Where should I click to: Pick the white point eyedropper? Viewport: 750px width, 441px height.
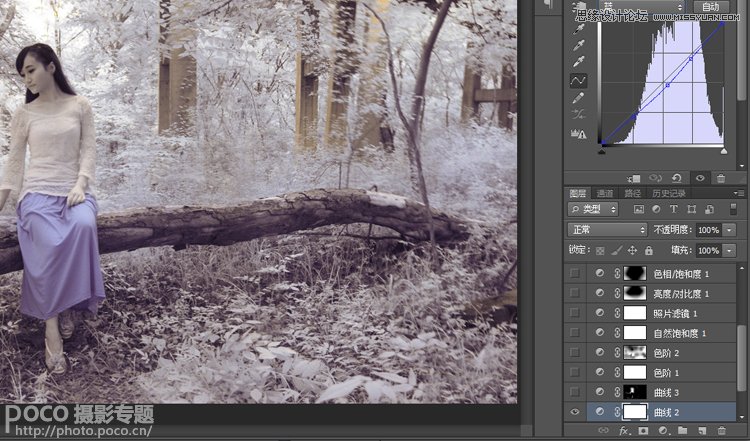pyautogui.click(x=578, y=62)
